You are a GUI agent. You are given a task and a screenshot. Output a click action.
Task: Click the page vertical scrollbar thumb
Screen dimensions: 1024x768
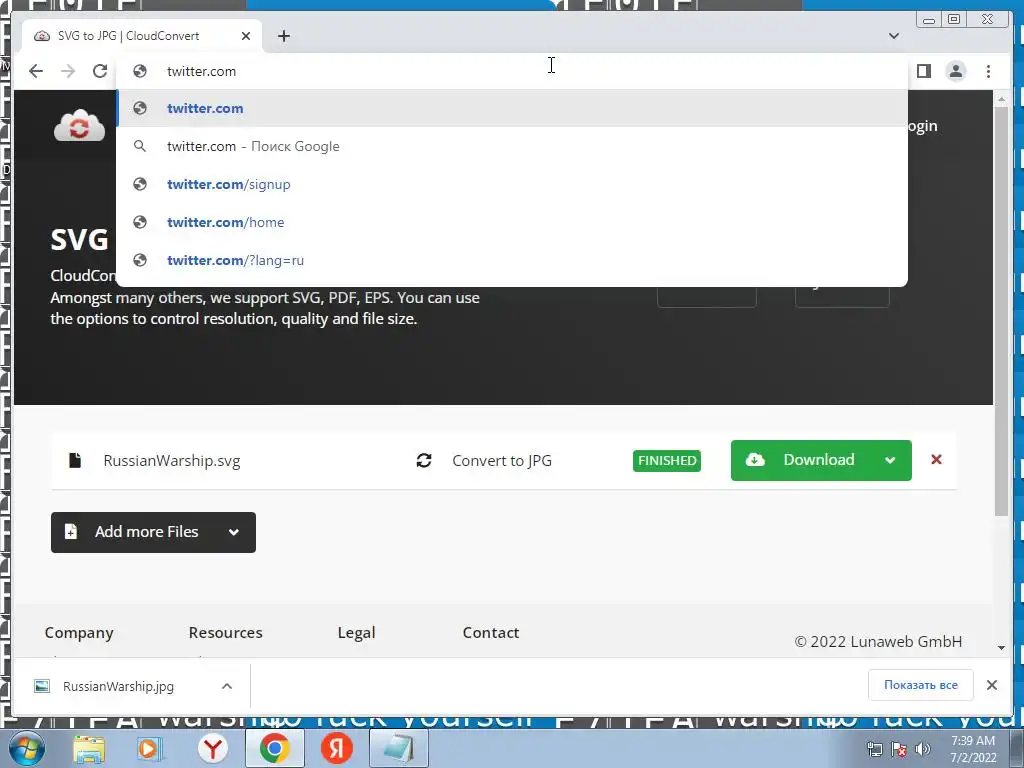(1001, 312)
